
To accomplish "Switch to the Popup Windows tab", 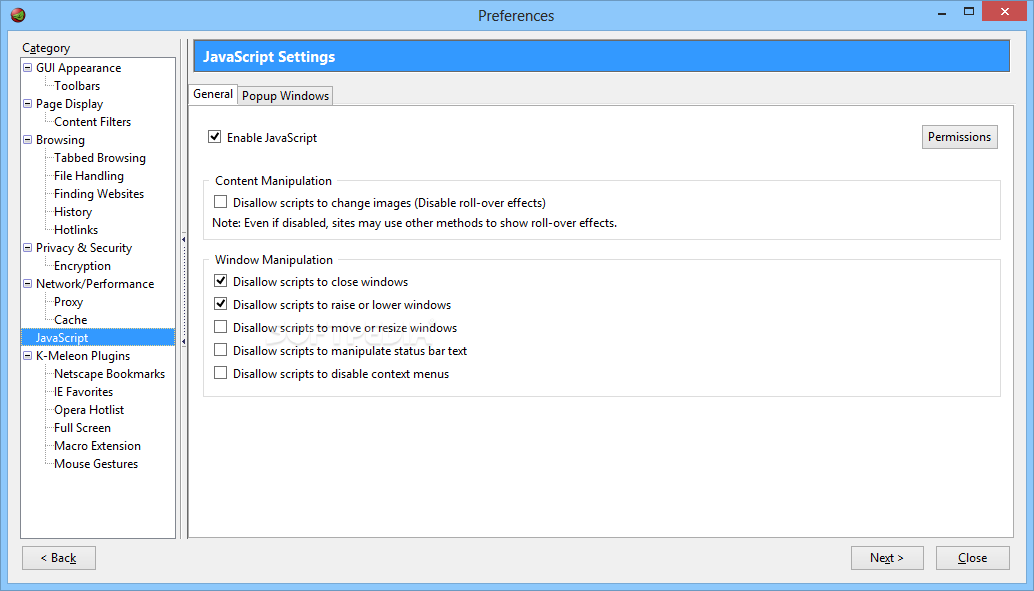I will click(x=286, y=96).
